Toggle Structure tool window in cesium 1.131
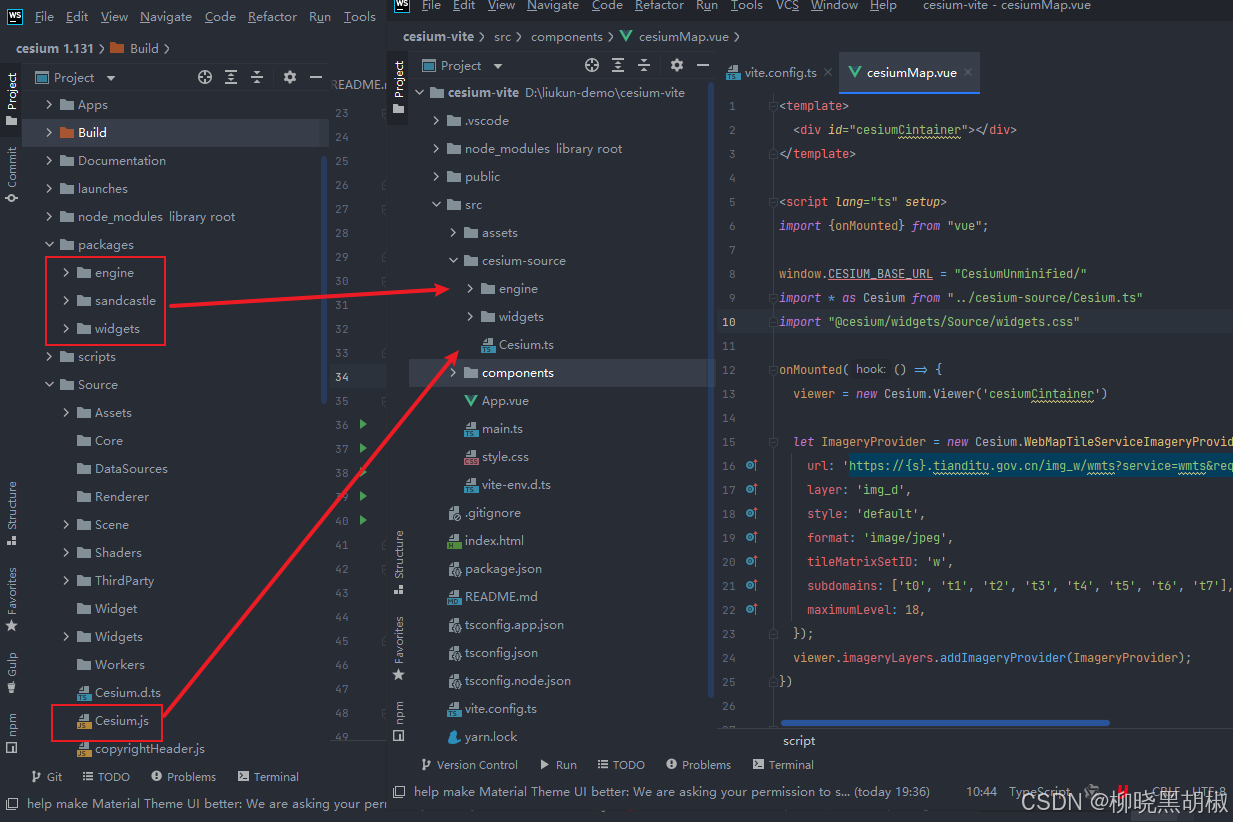The height and width of the screenshot is (822, 1233). 12,513
